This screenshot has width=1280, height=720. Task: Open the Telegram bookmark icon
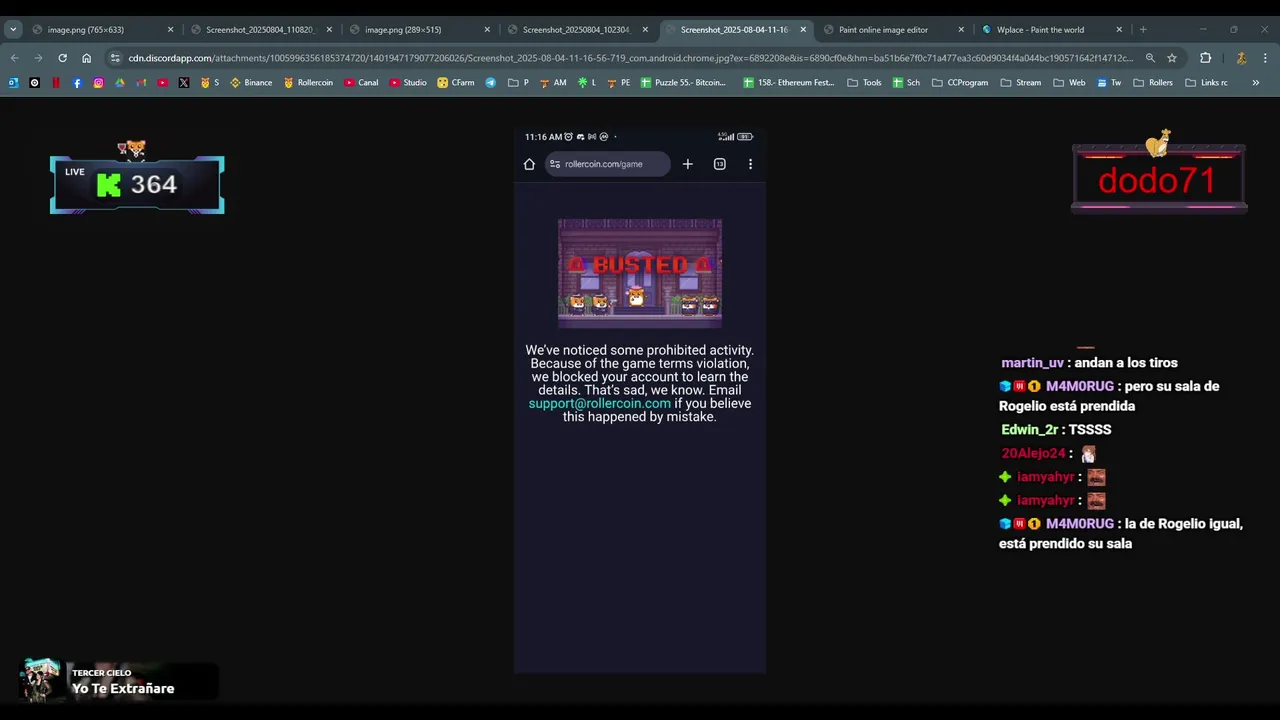[x=491, y=83]
